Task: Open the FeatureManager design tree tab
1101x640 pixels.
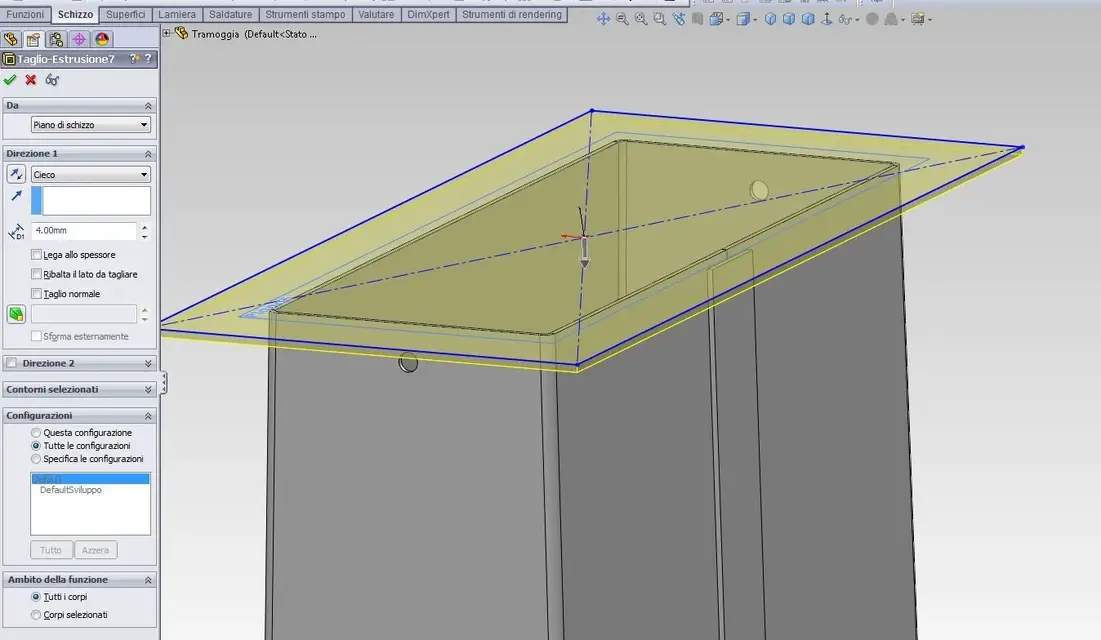Action: pyautogui.click(x=11, y=39)
